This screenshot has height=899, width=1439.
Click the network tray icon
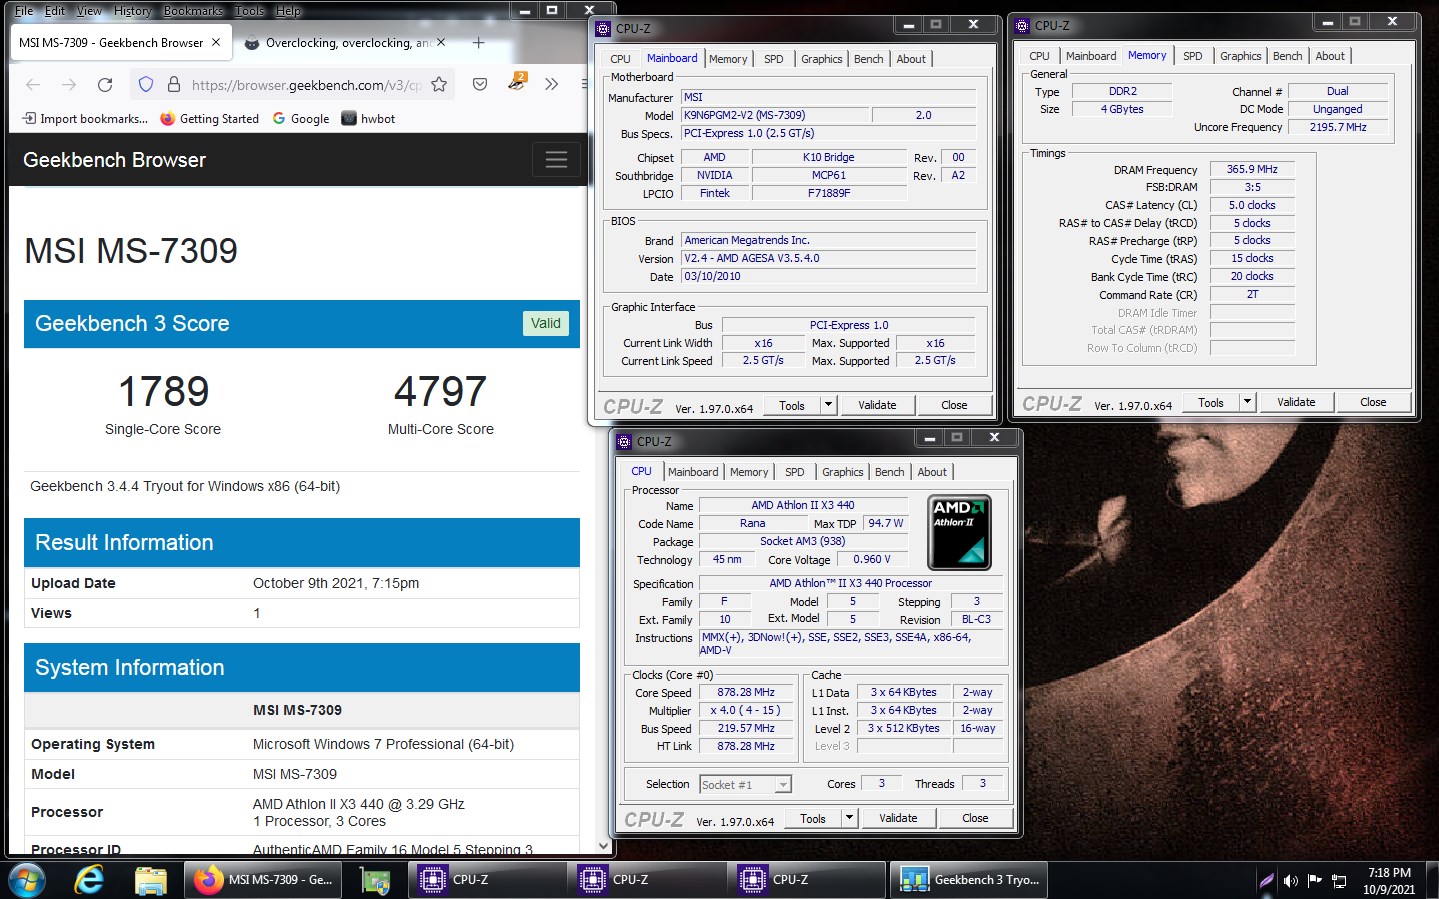click(1339, 881)
